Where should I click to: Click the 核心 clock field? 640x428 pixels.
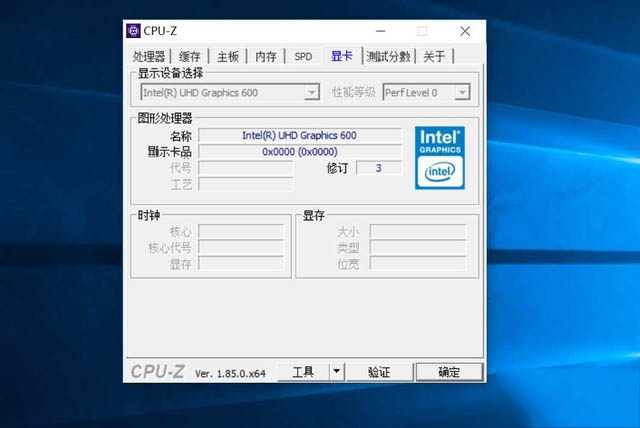(241, 231)
